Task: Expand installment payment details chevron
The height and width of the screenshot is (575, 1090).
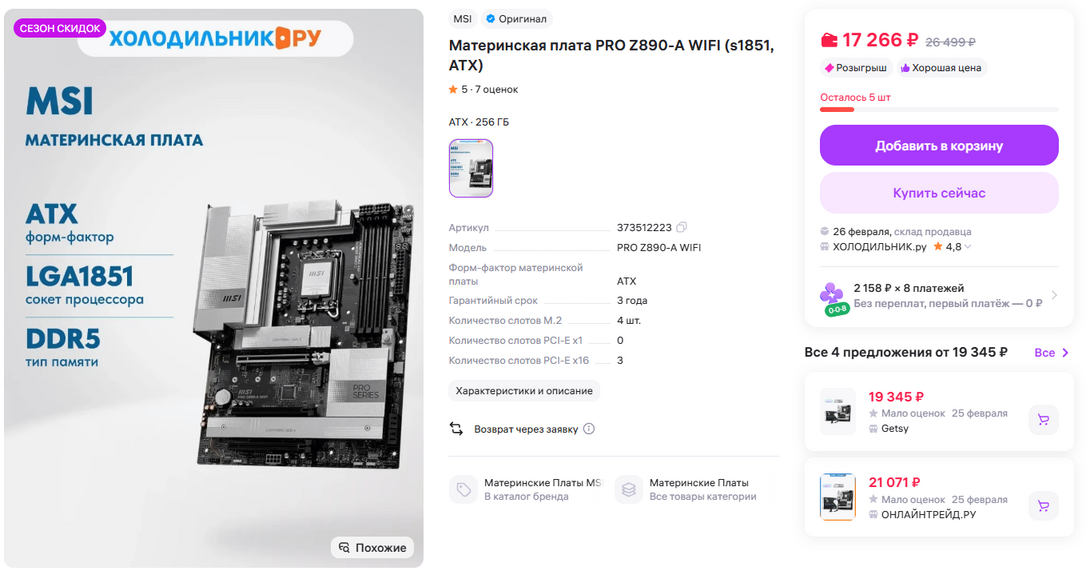Action: tap(1054, 295)
